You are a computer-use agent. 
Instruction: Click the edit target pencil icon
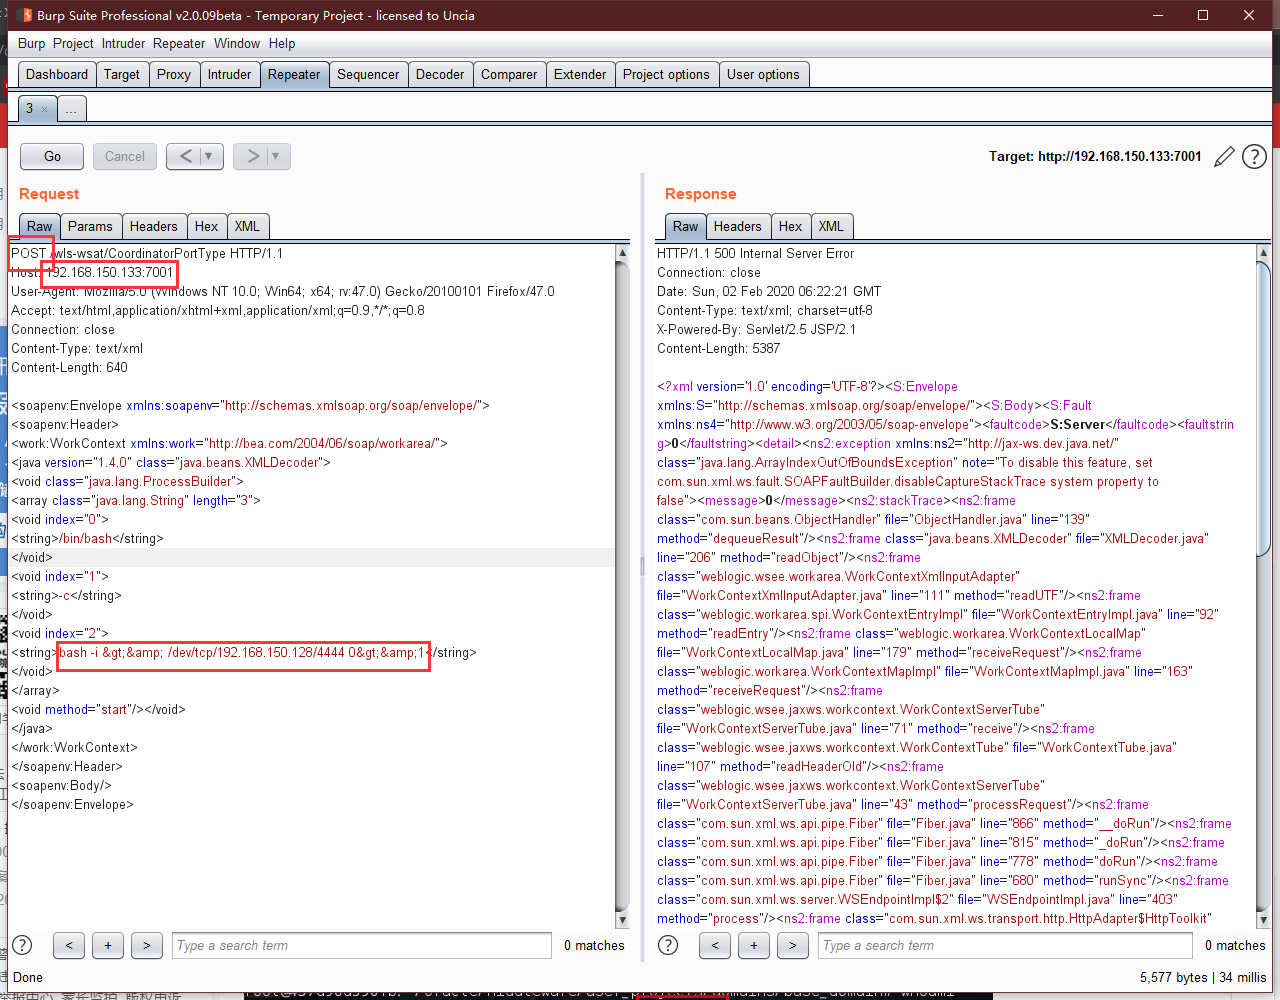pos(1223,157)
